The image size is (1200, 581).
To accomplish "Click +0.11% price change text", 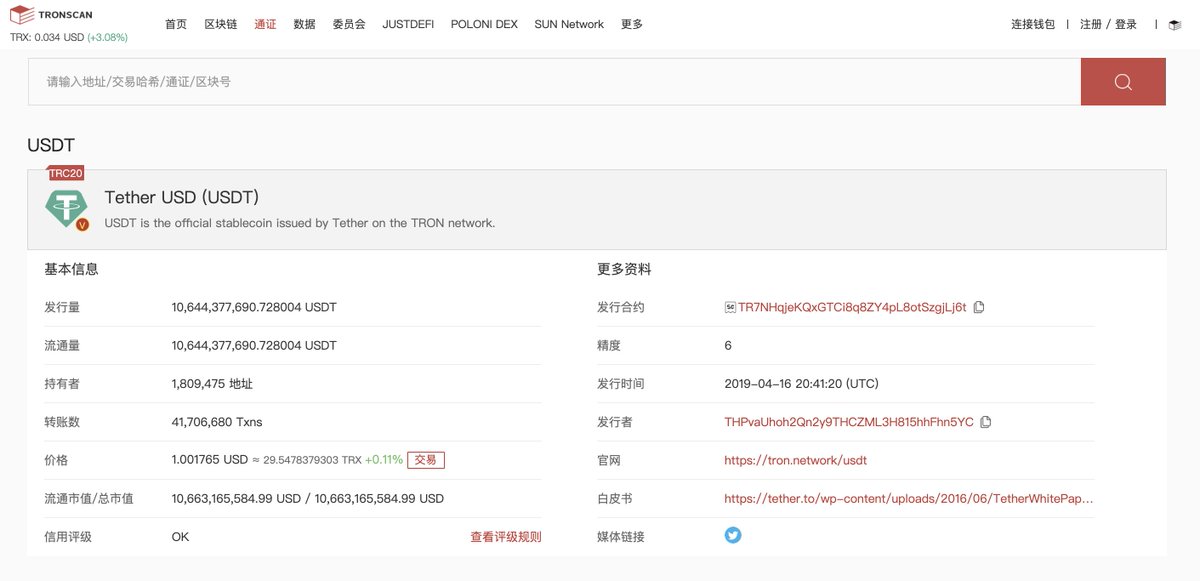I will pyautogui.click(x=384, y=460).
